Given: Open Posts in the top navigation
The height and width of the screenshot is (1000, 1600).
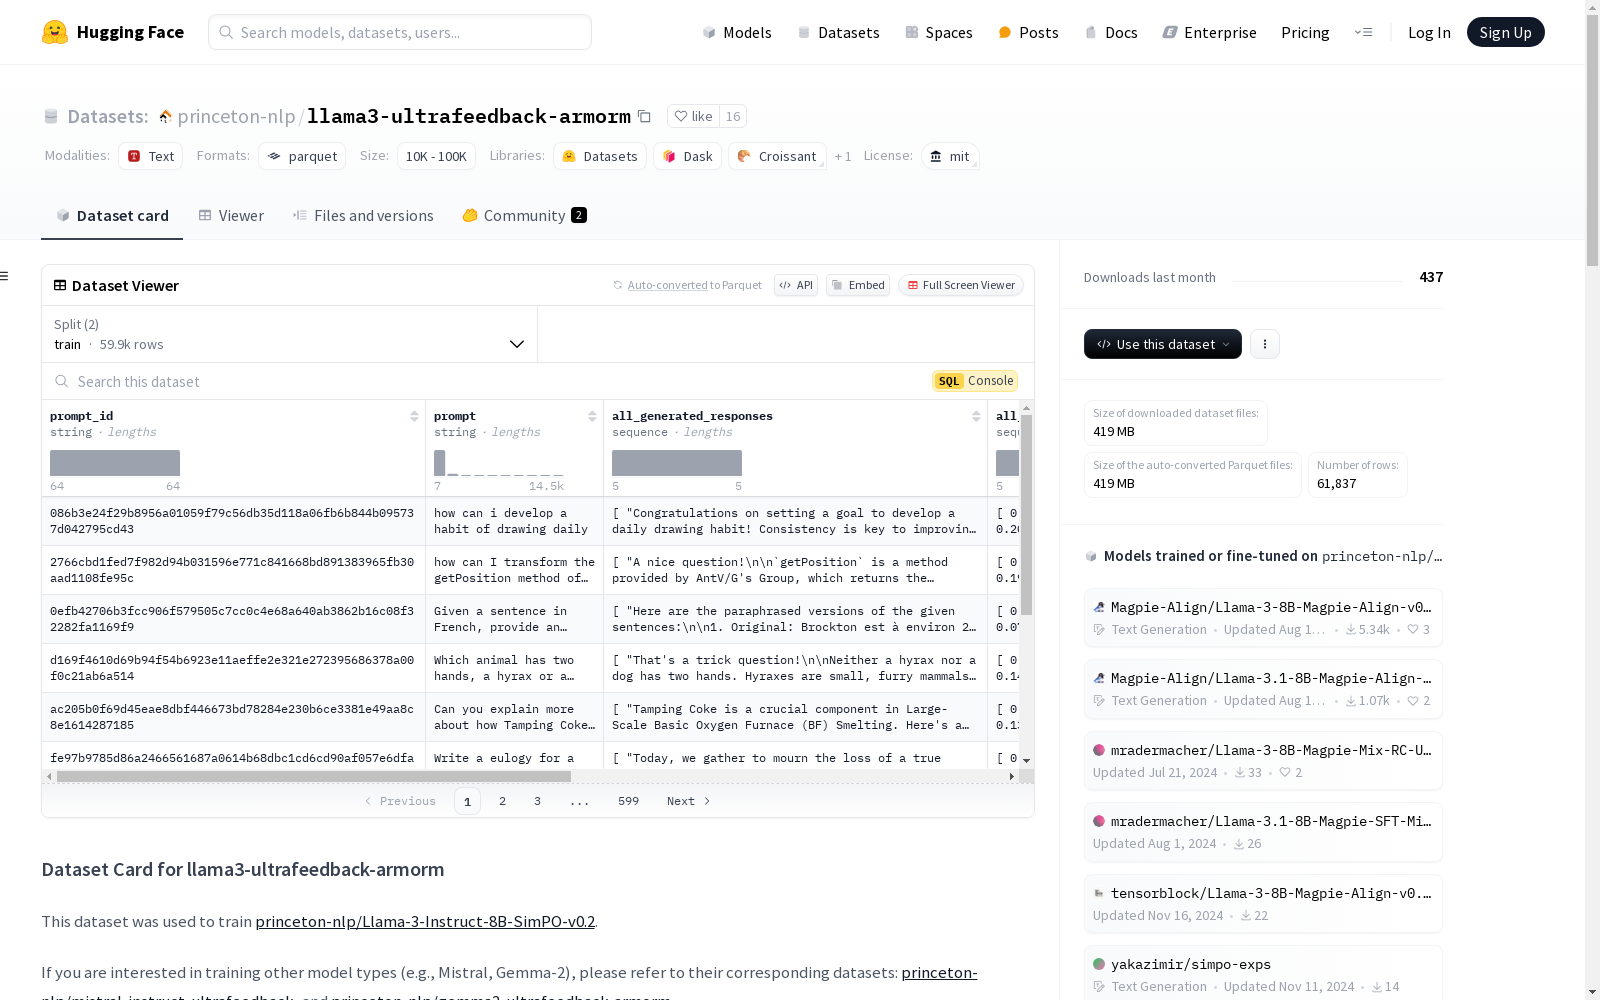Looking at the screenshot, I should pyautogui.click(x=1028, y=32).
